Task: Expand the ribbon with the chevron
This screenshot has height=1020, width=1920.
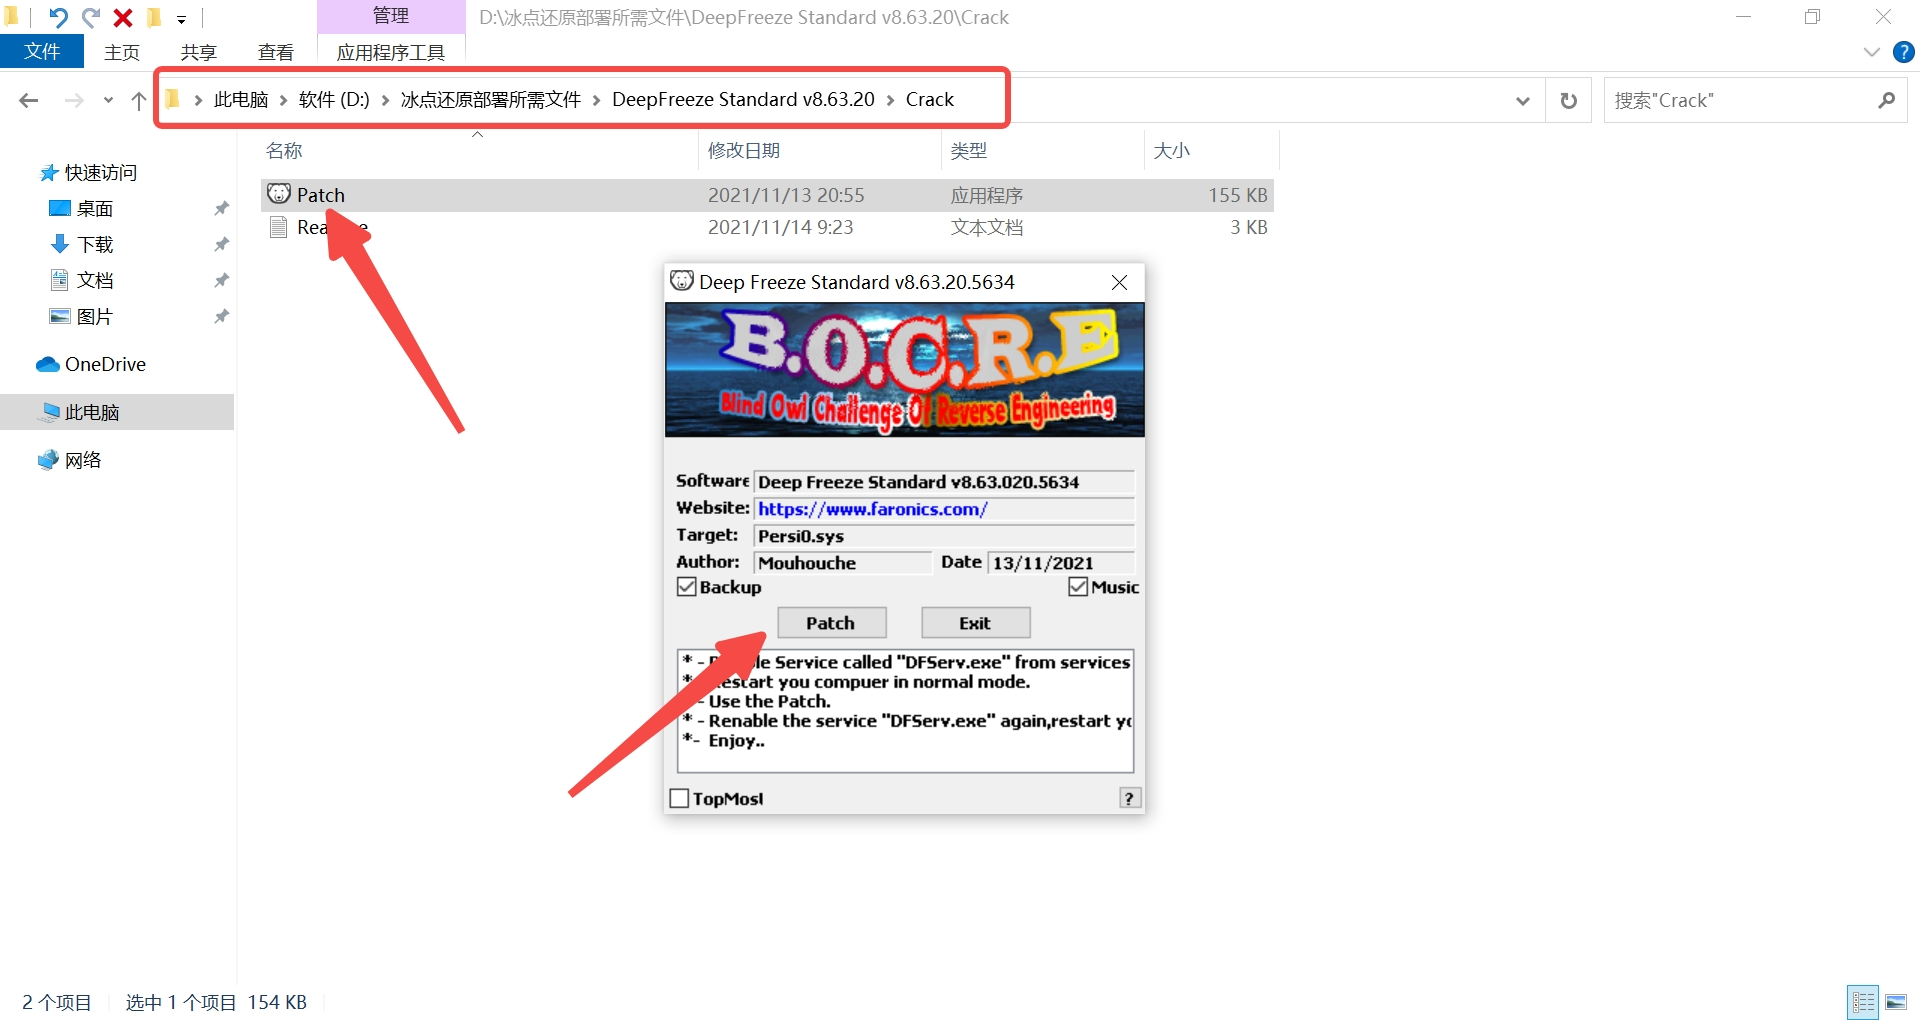Action: coord(1872,52)
